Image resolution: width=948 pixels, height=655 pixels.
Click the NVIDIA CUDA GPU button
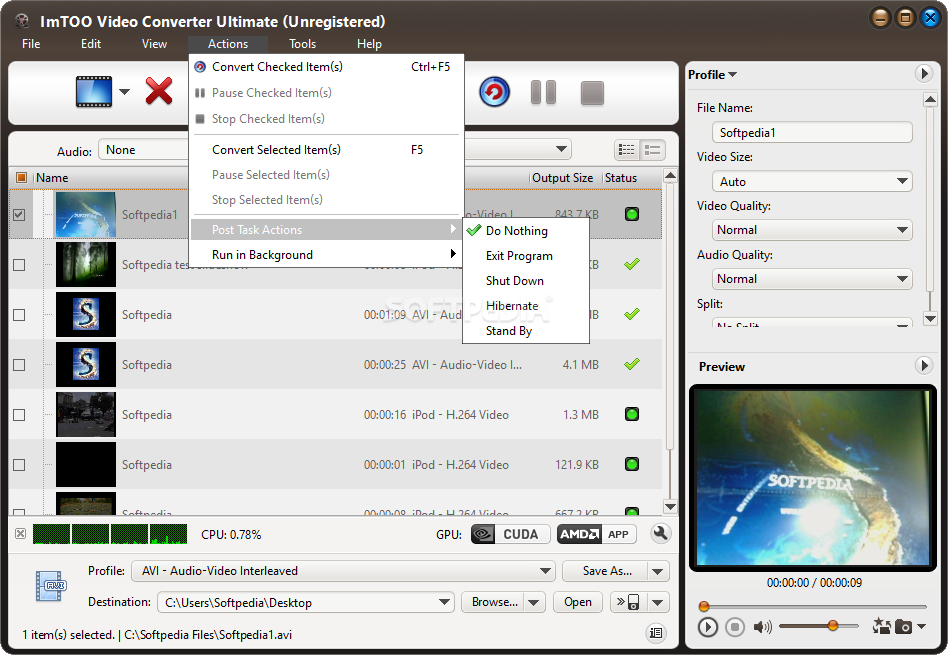(510, 534)
